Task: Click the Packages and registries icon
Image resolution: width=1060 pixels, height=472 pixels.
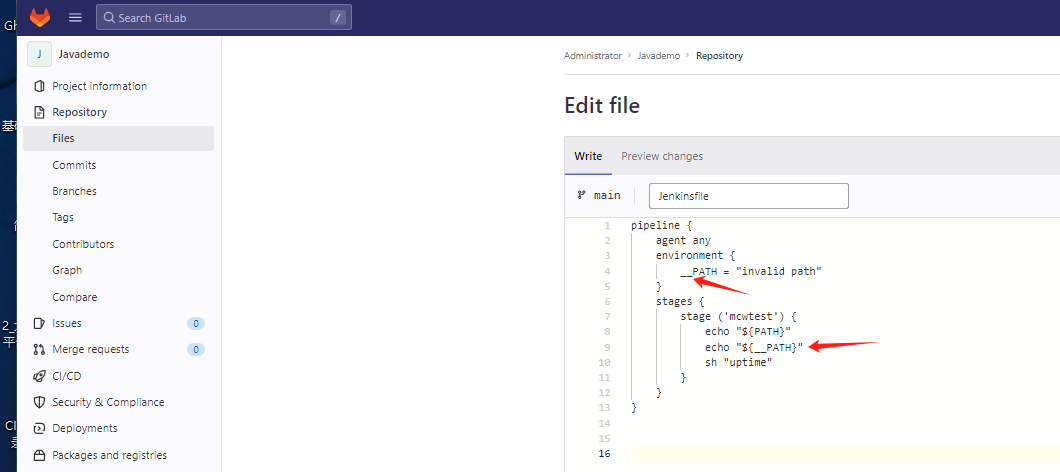Action: tap(40, 455)
